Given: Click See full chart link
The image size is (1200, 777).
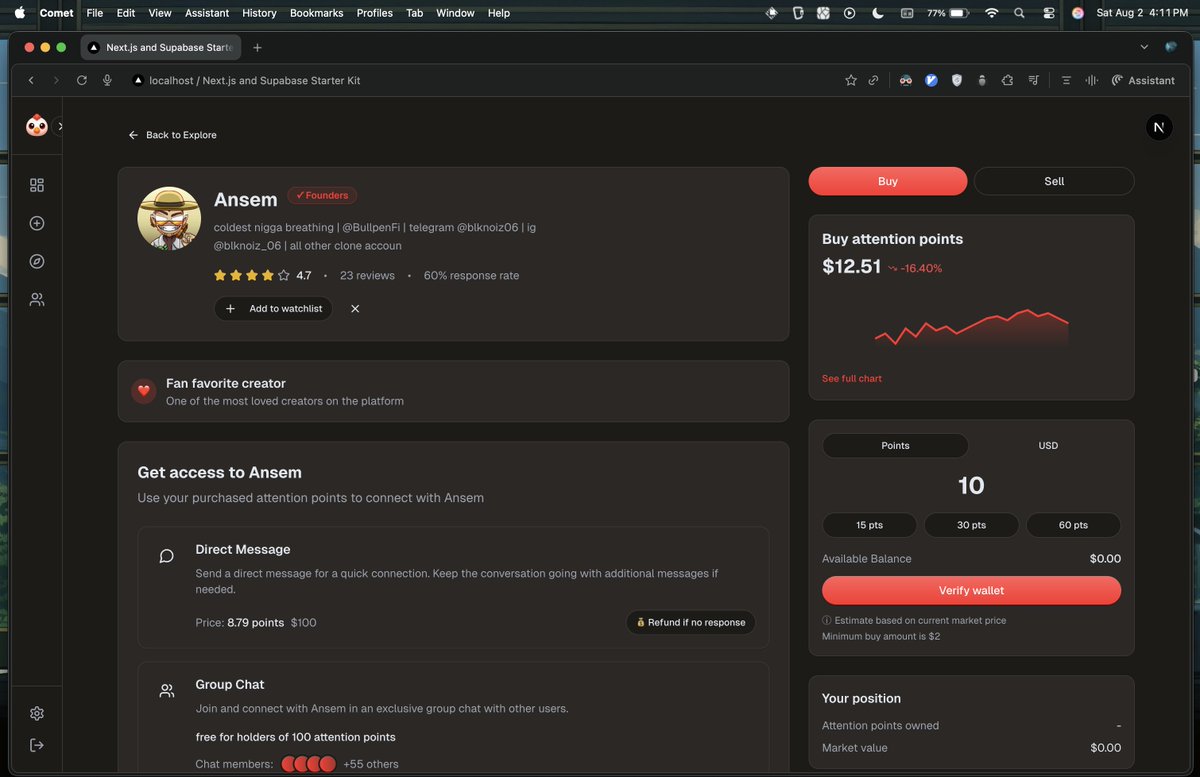Looking at the screenshot, I should pyautogui.click(x=852, y=378).
